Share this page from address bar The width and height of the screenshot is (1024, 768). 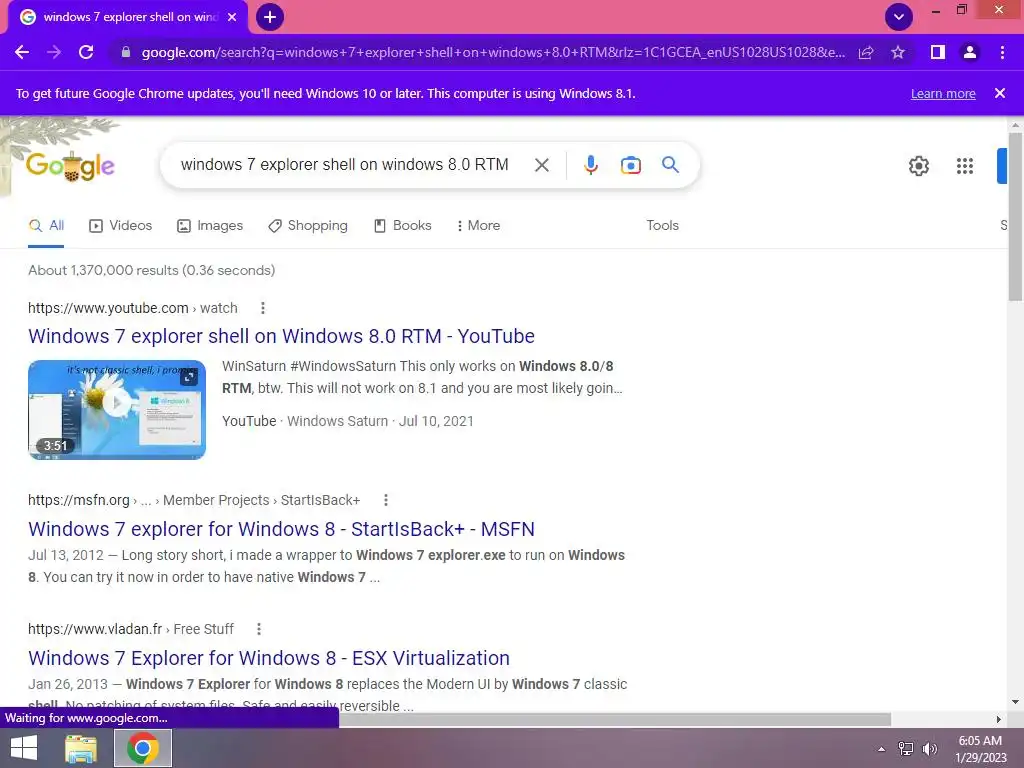(866, 52)
